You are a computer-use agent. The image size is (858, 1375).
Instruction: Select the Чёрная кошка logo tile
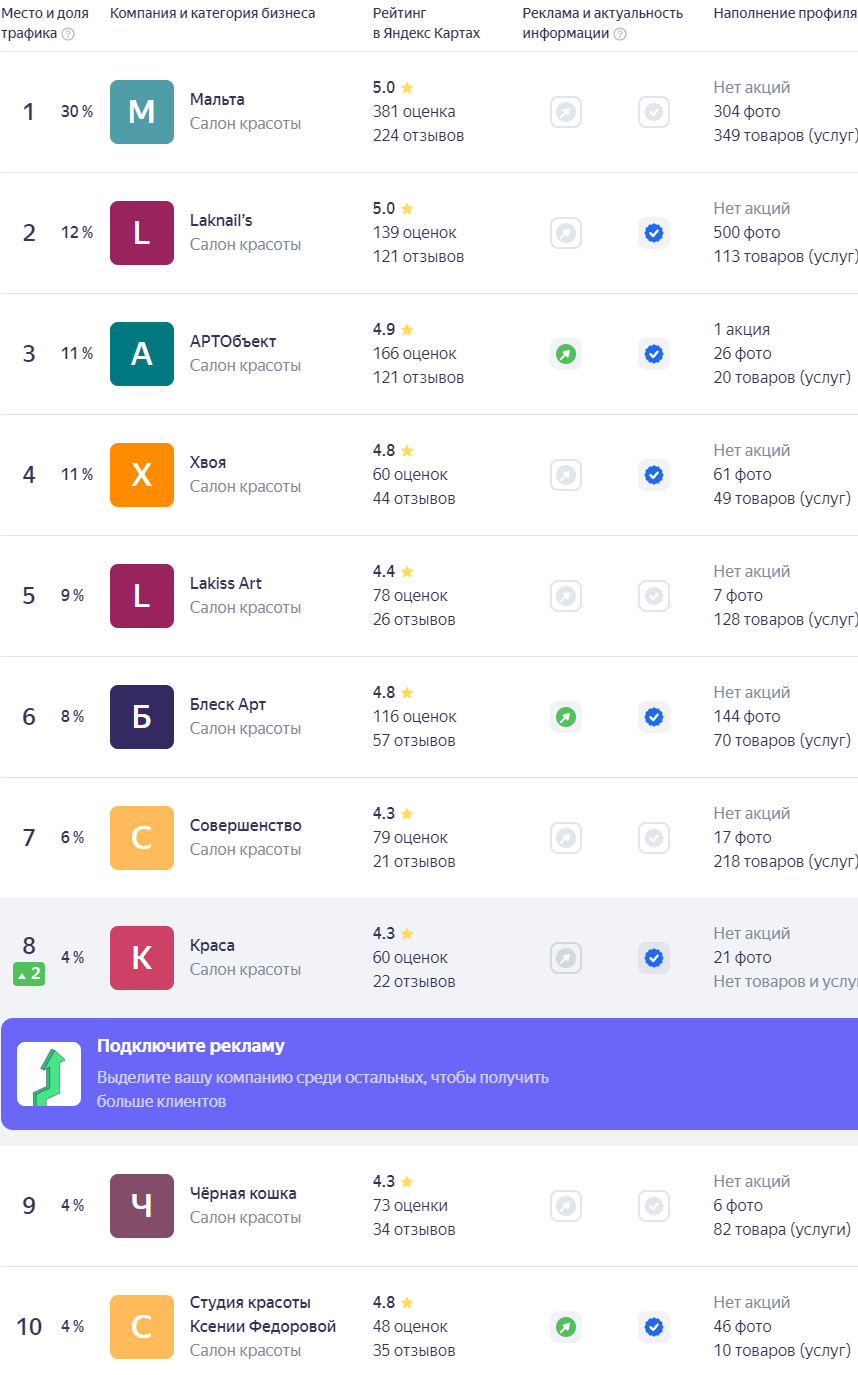click(142, 1206)
